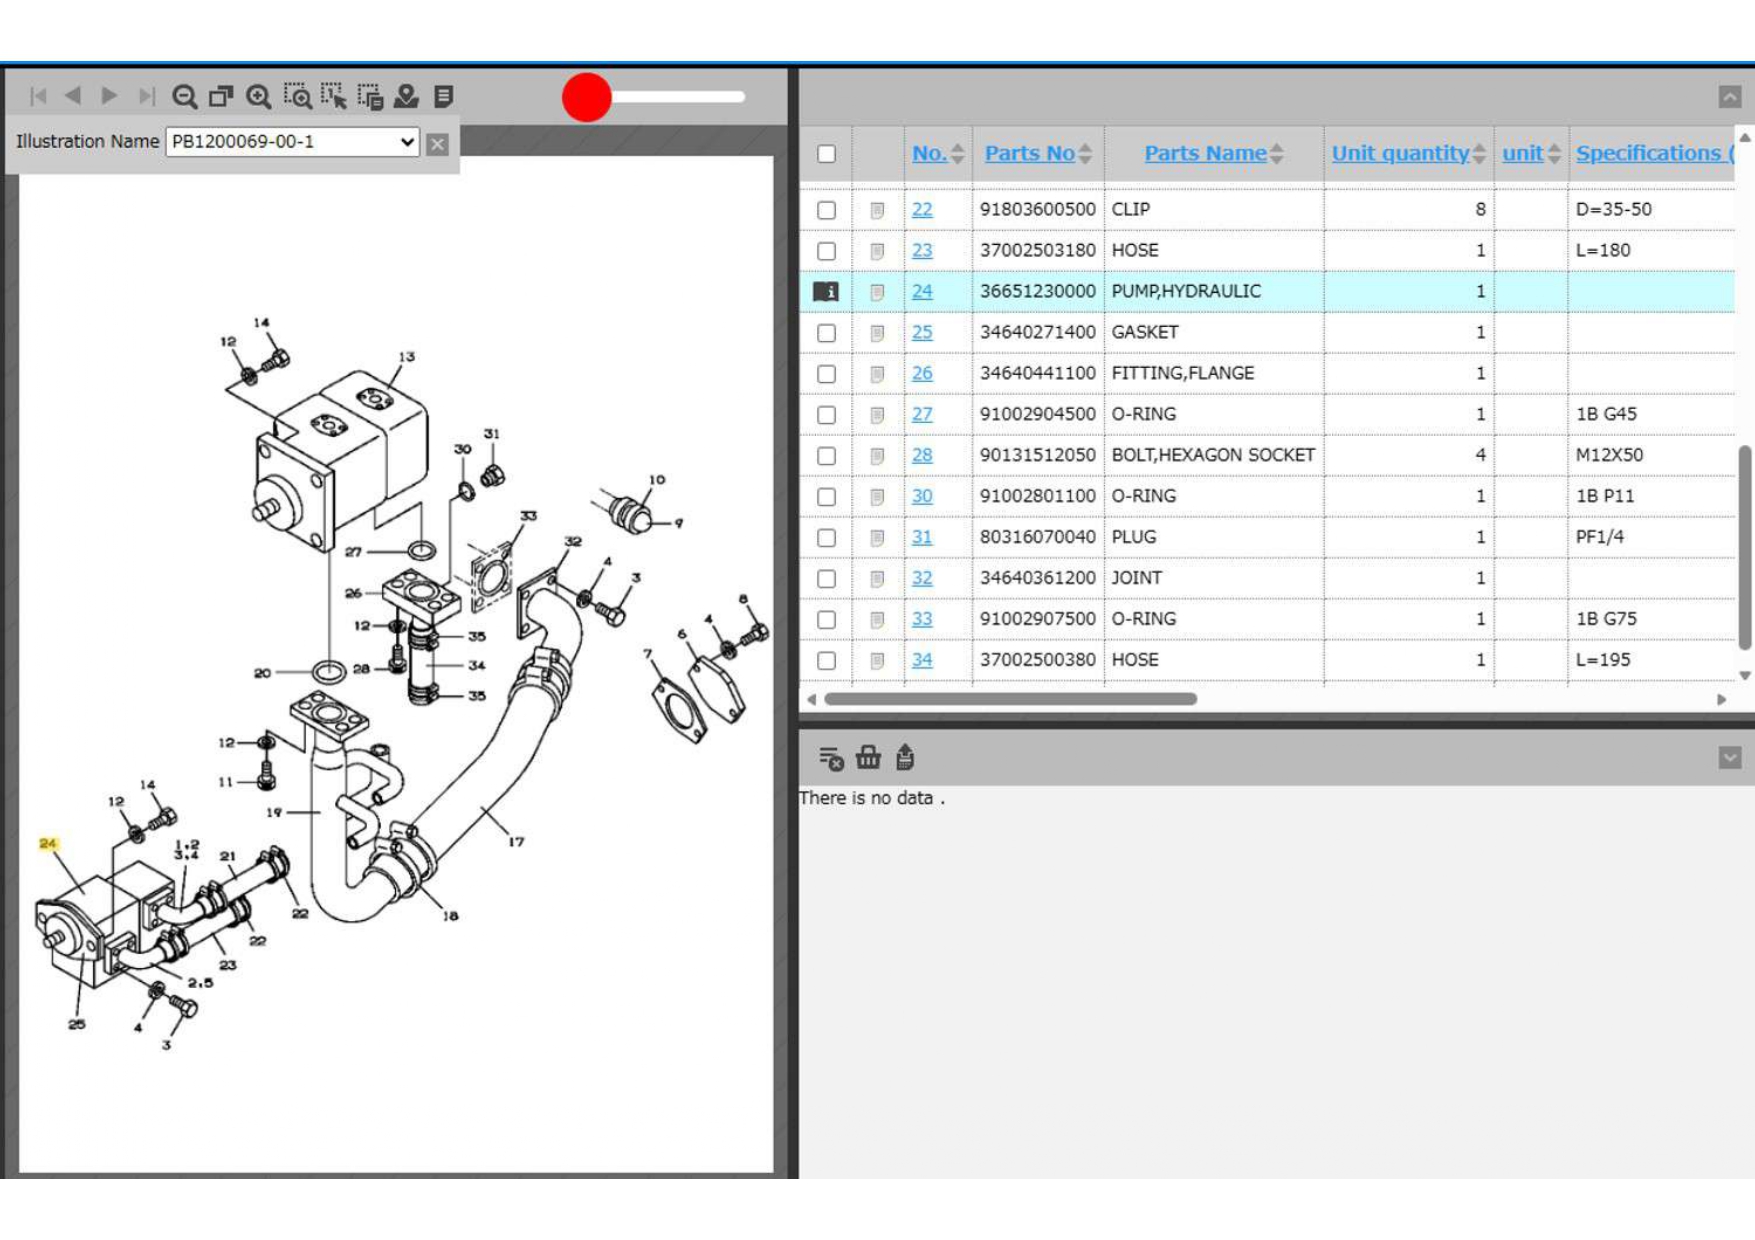Check the box for the GASKET row

[826, 333]
